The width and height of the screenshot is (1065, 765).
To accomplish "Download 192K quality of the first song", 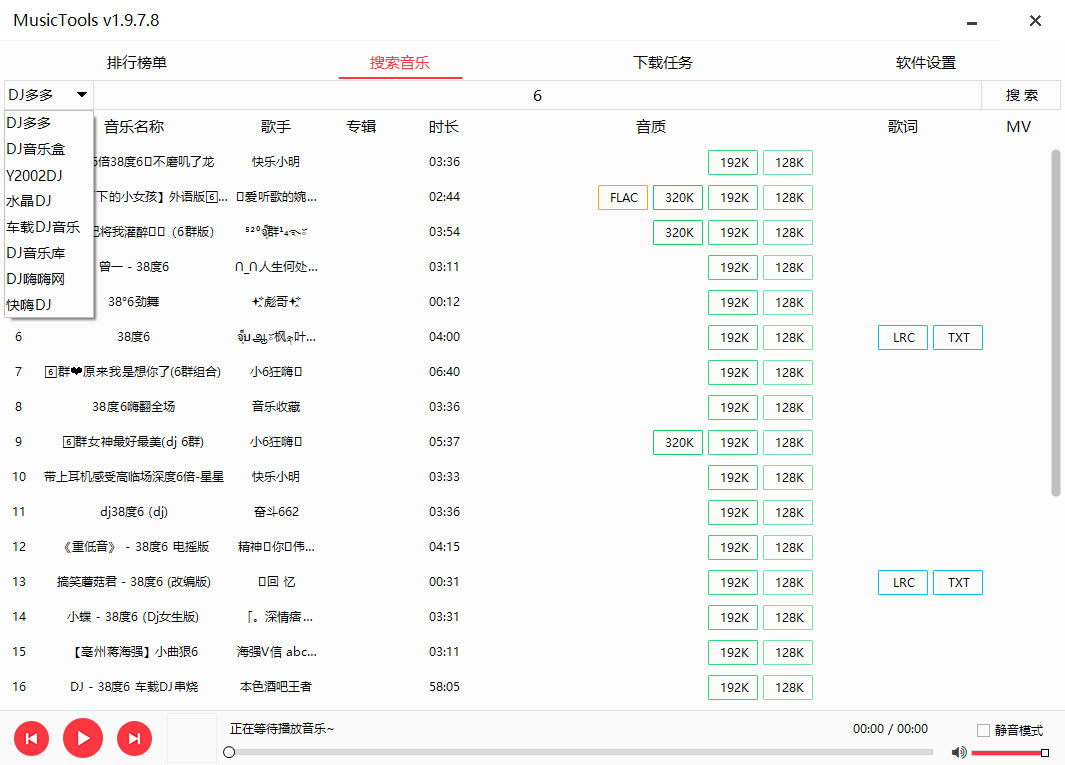I will pos(732,162).
